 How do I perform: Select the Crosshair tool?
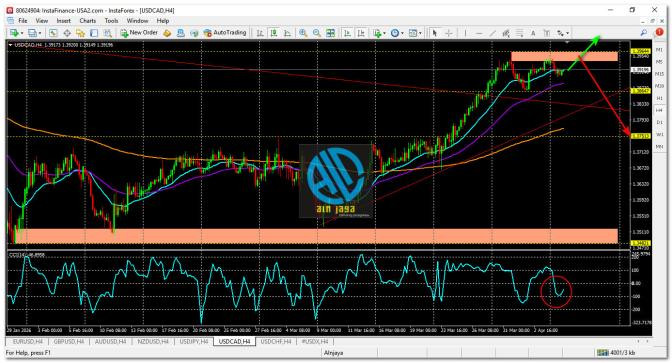[x=449, y=33]
